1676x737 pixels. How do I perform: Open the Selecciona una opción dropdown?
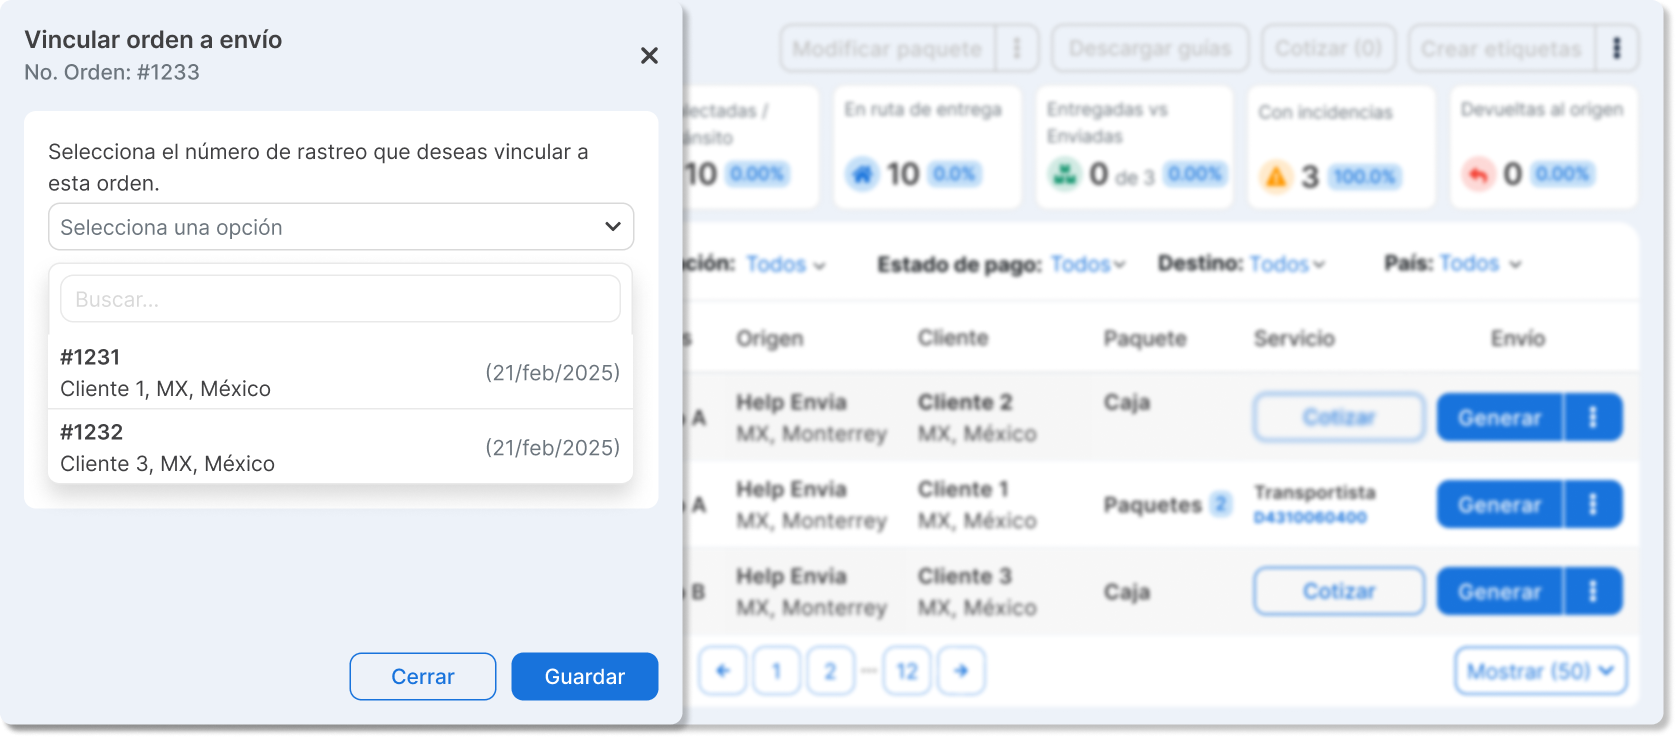click(341, 227)
